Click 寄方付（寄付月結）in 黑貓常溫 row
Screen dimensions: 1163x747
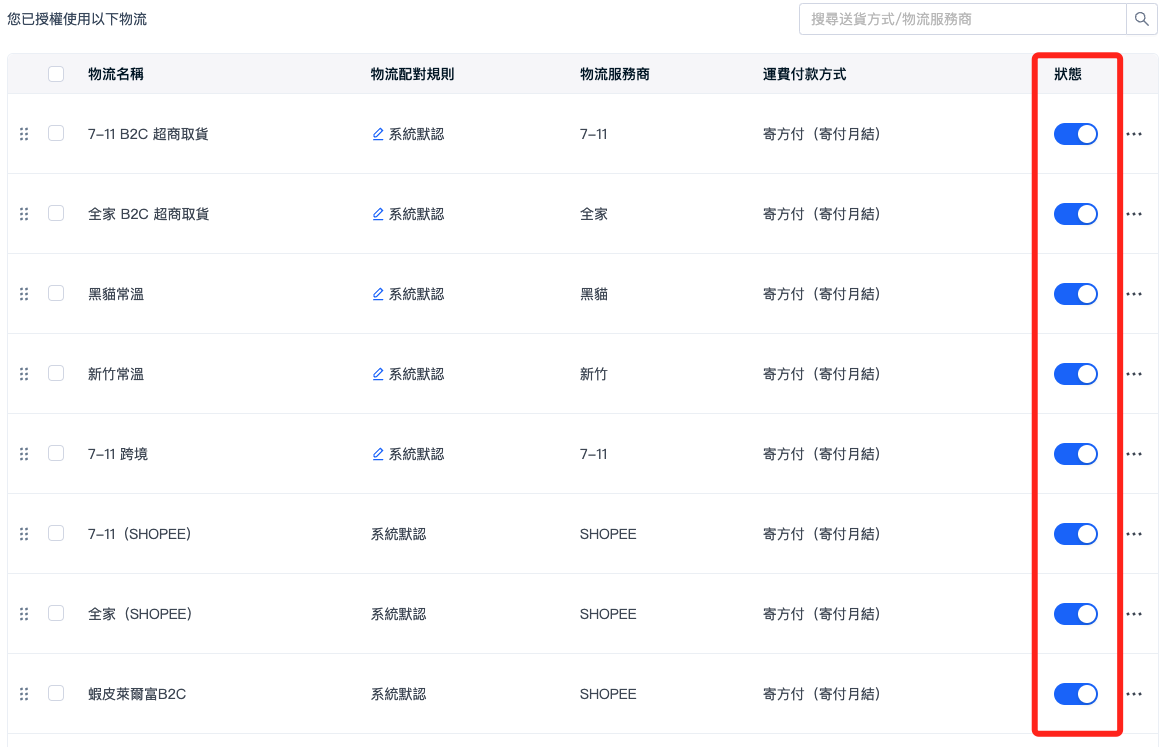(822, 294)
